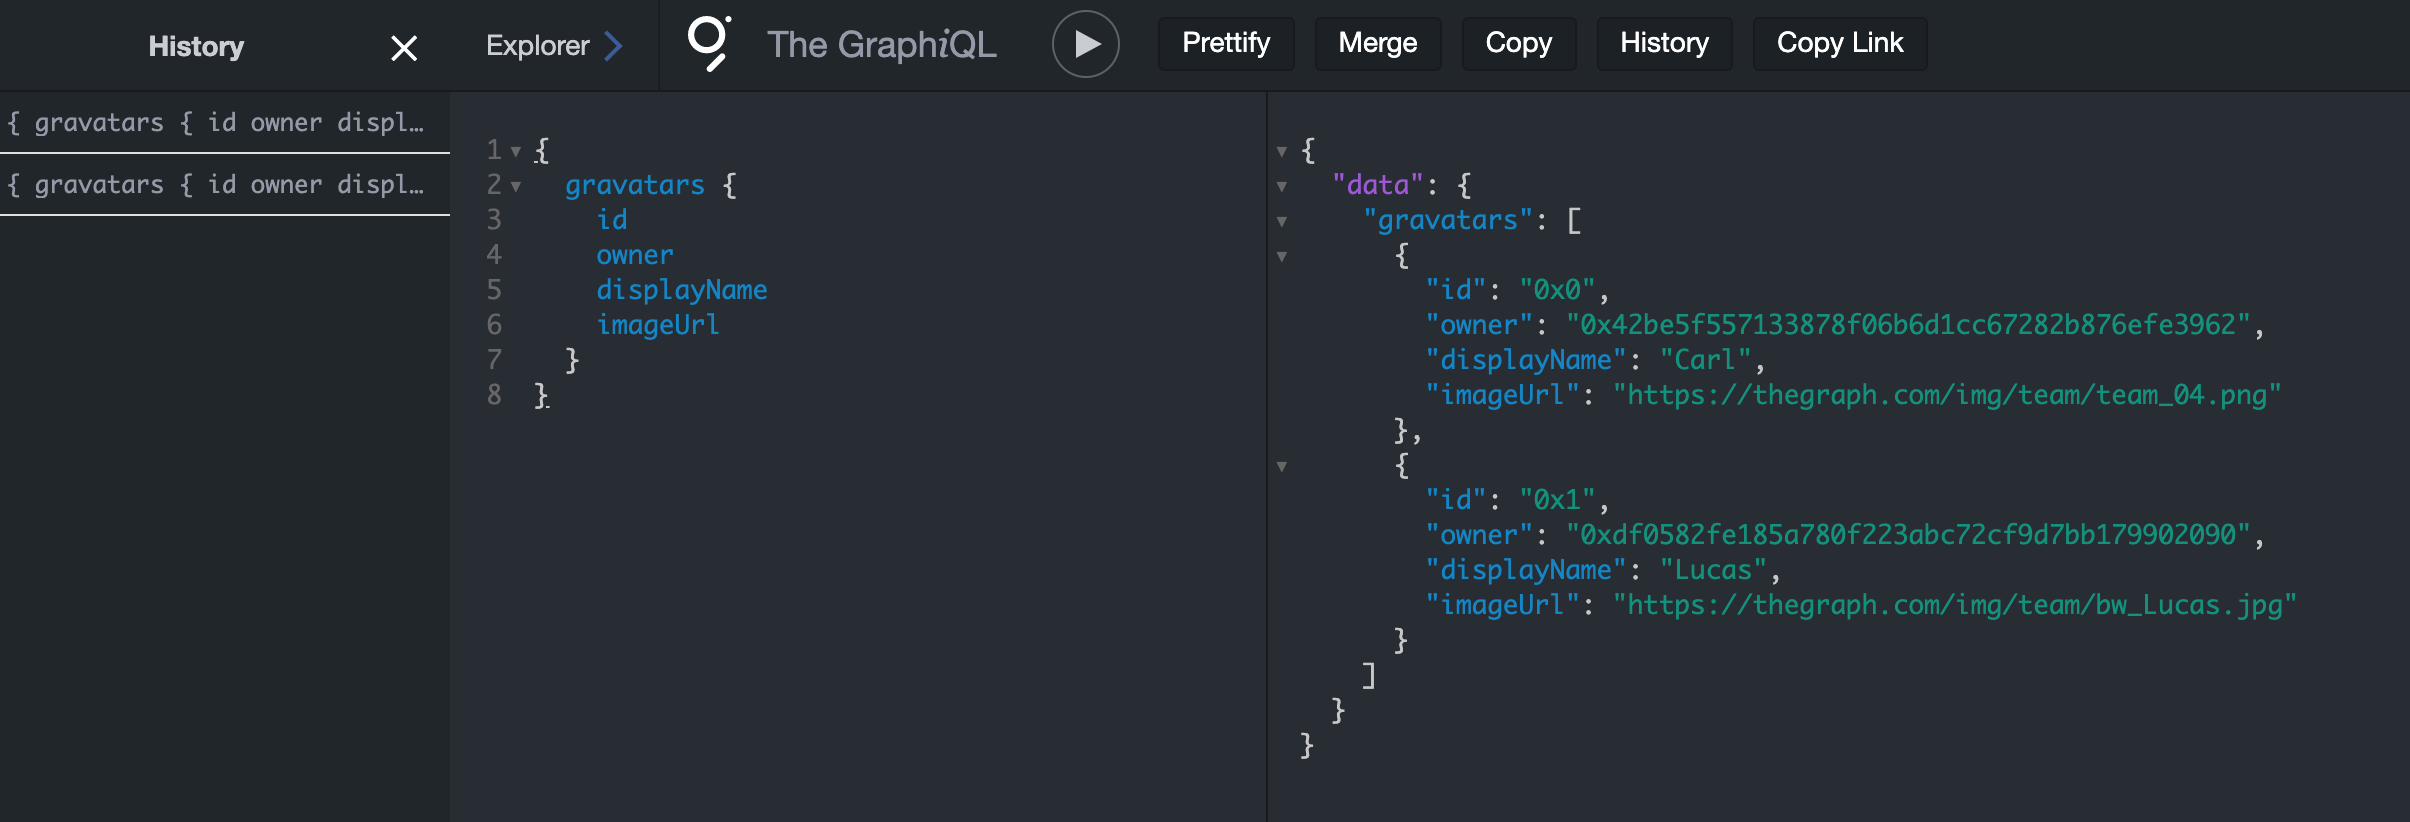Image resolution: width=2410 pixels, height=822 pixels.
Task: Click line number 8 in the gutter
Action: pyautogui.click(x=494, y=395)
